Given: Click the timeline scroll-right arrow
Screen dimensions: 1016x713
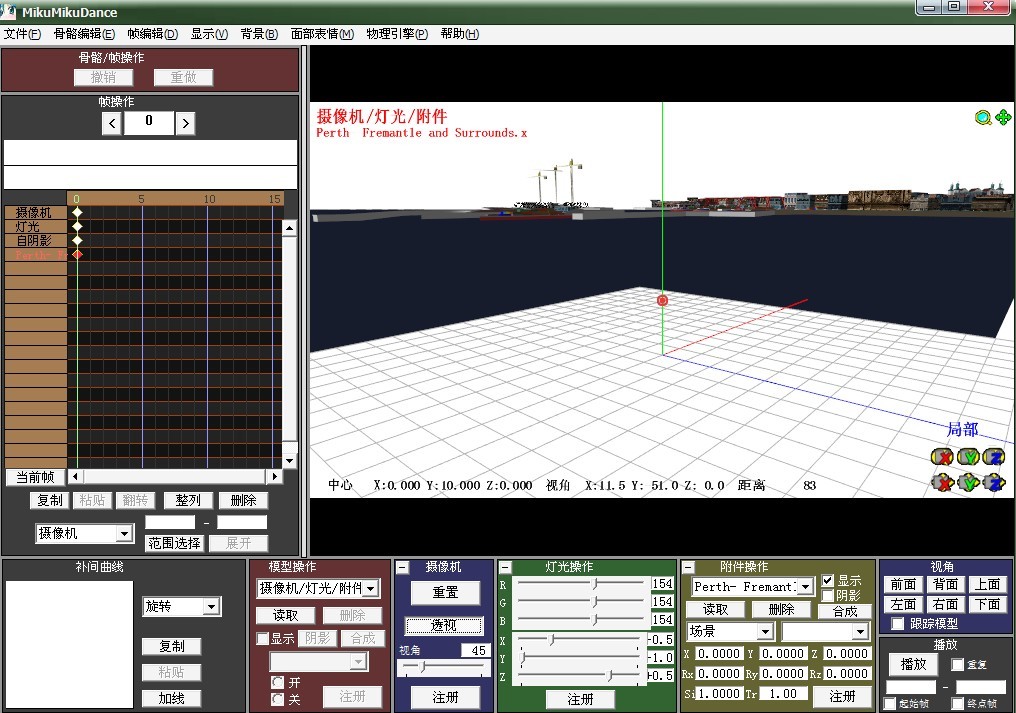Looking at the screenshot, I should click(x=275, y=476).
